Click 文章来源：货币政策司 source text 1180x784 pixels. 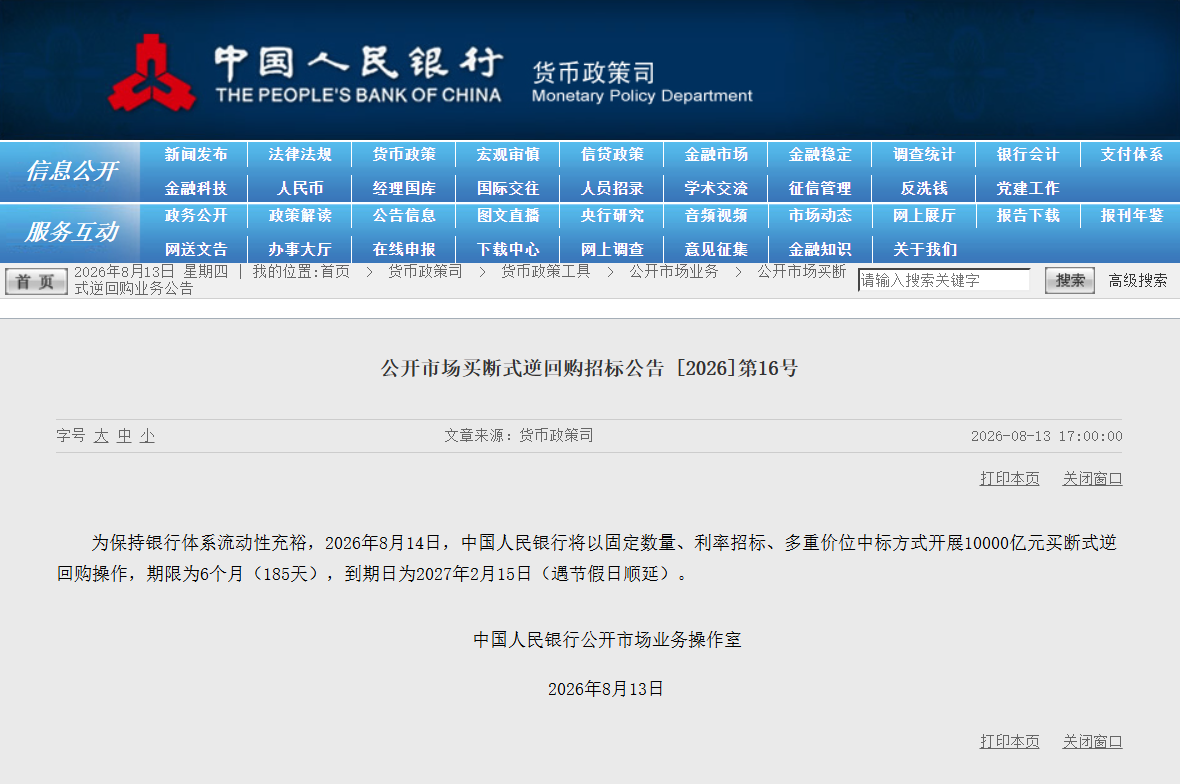519,436
